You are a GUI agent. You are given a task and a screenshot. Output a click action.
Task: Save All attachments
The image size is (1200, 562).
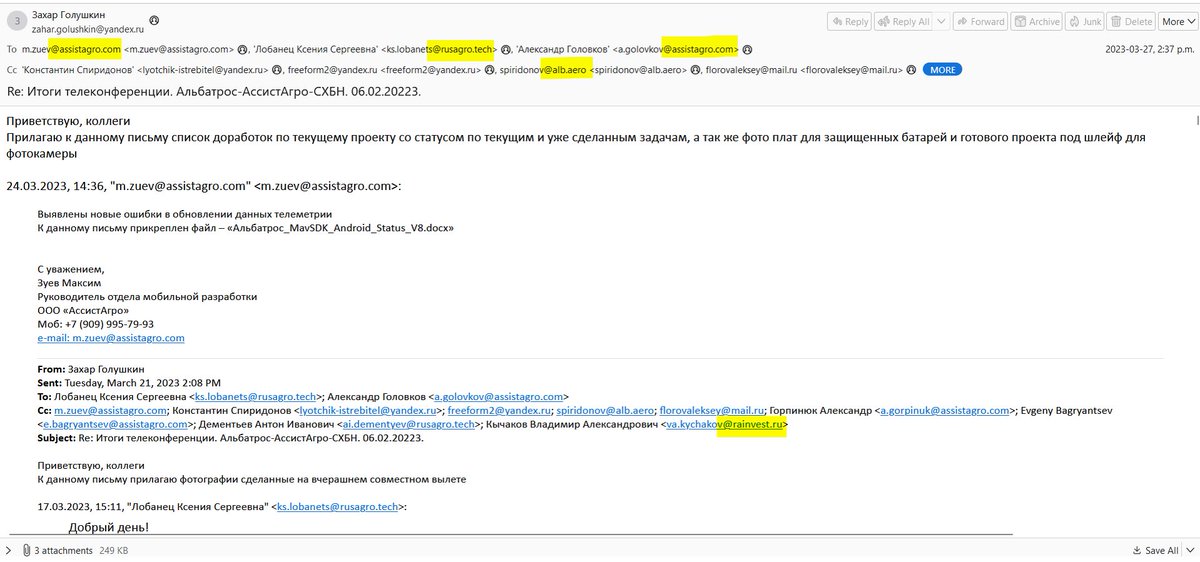tap(1154, 550)
